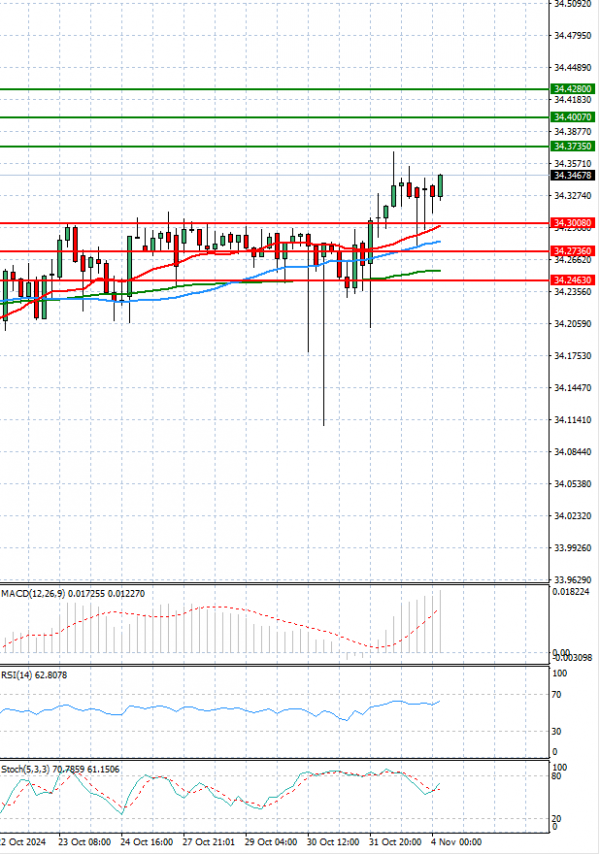Click the latest green candlestick on chart
Image resolution: width=600 pixels, height=854 pixels.
(x=440, y=186)
